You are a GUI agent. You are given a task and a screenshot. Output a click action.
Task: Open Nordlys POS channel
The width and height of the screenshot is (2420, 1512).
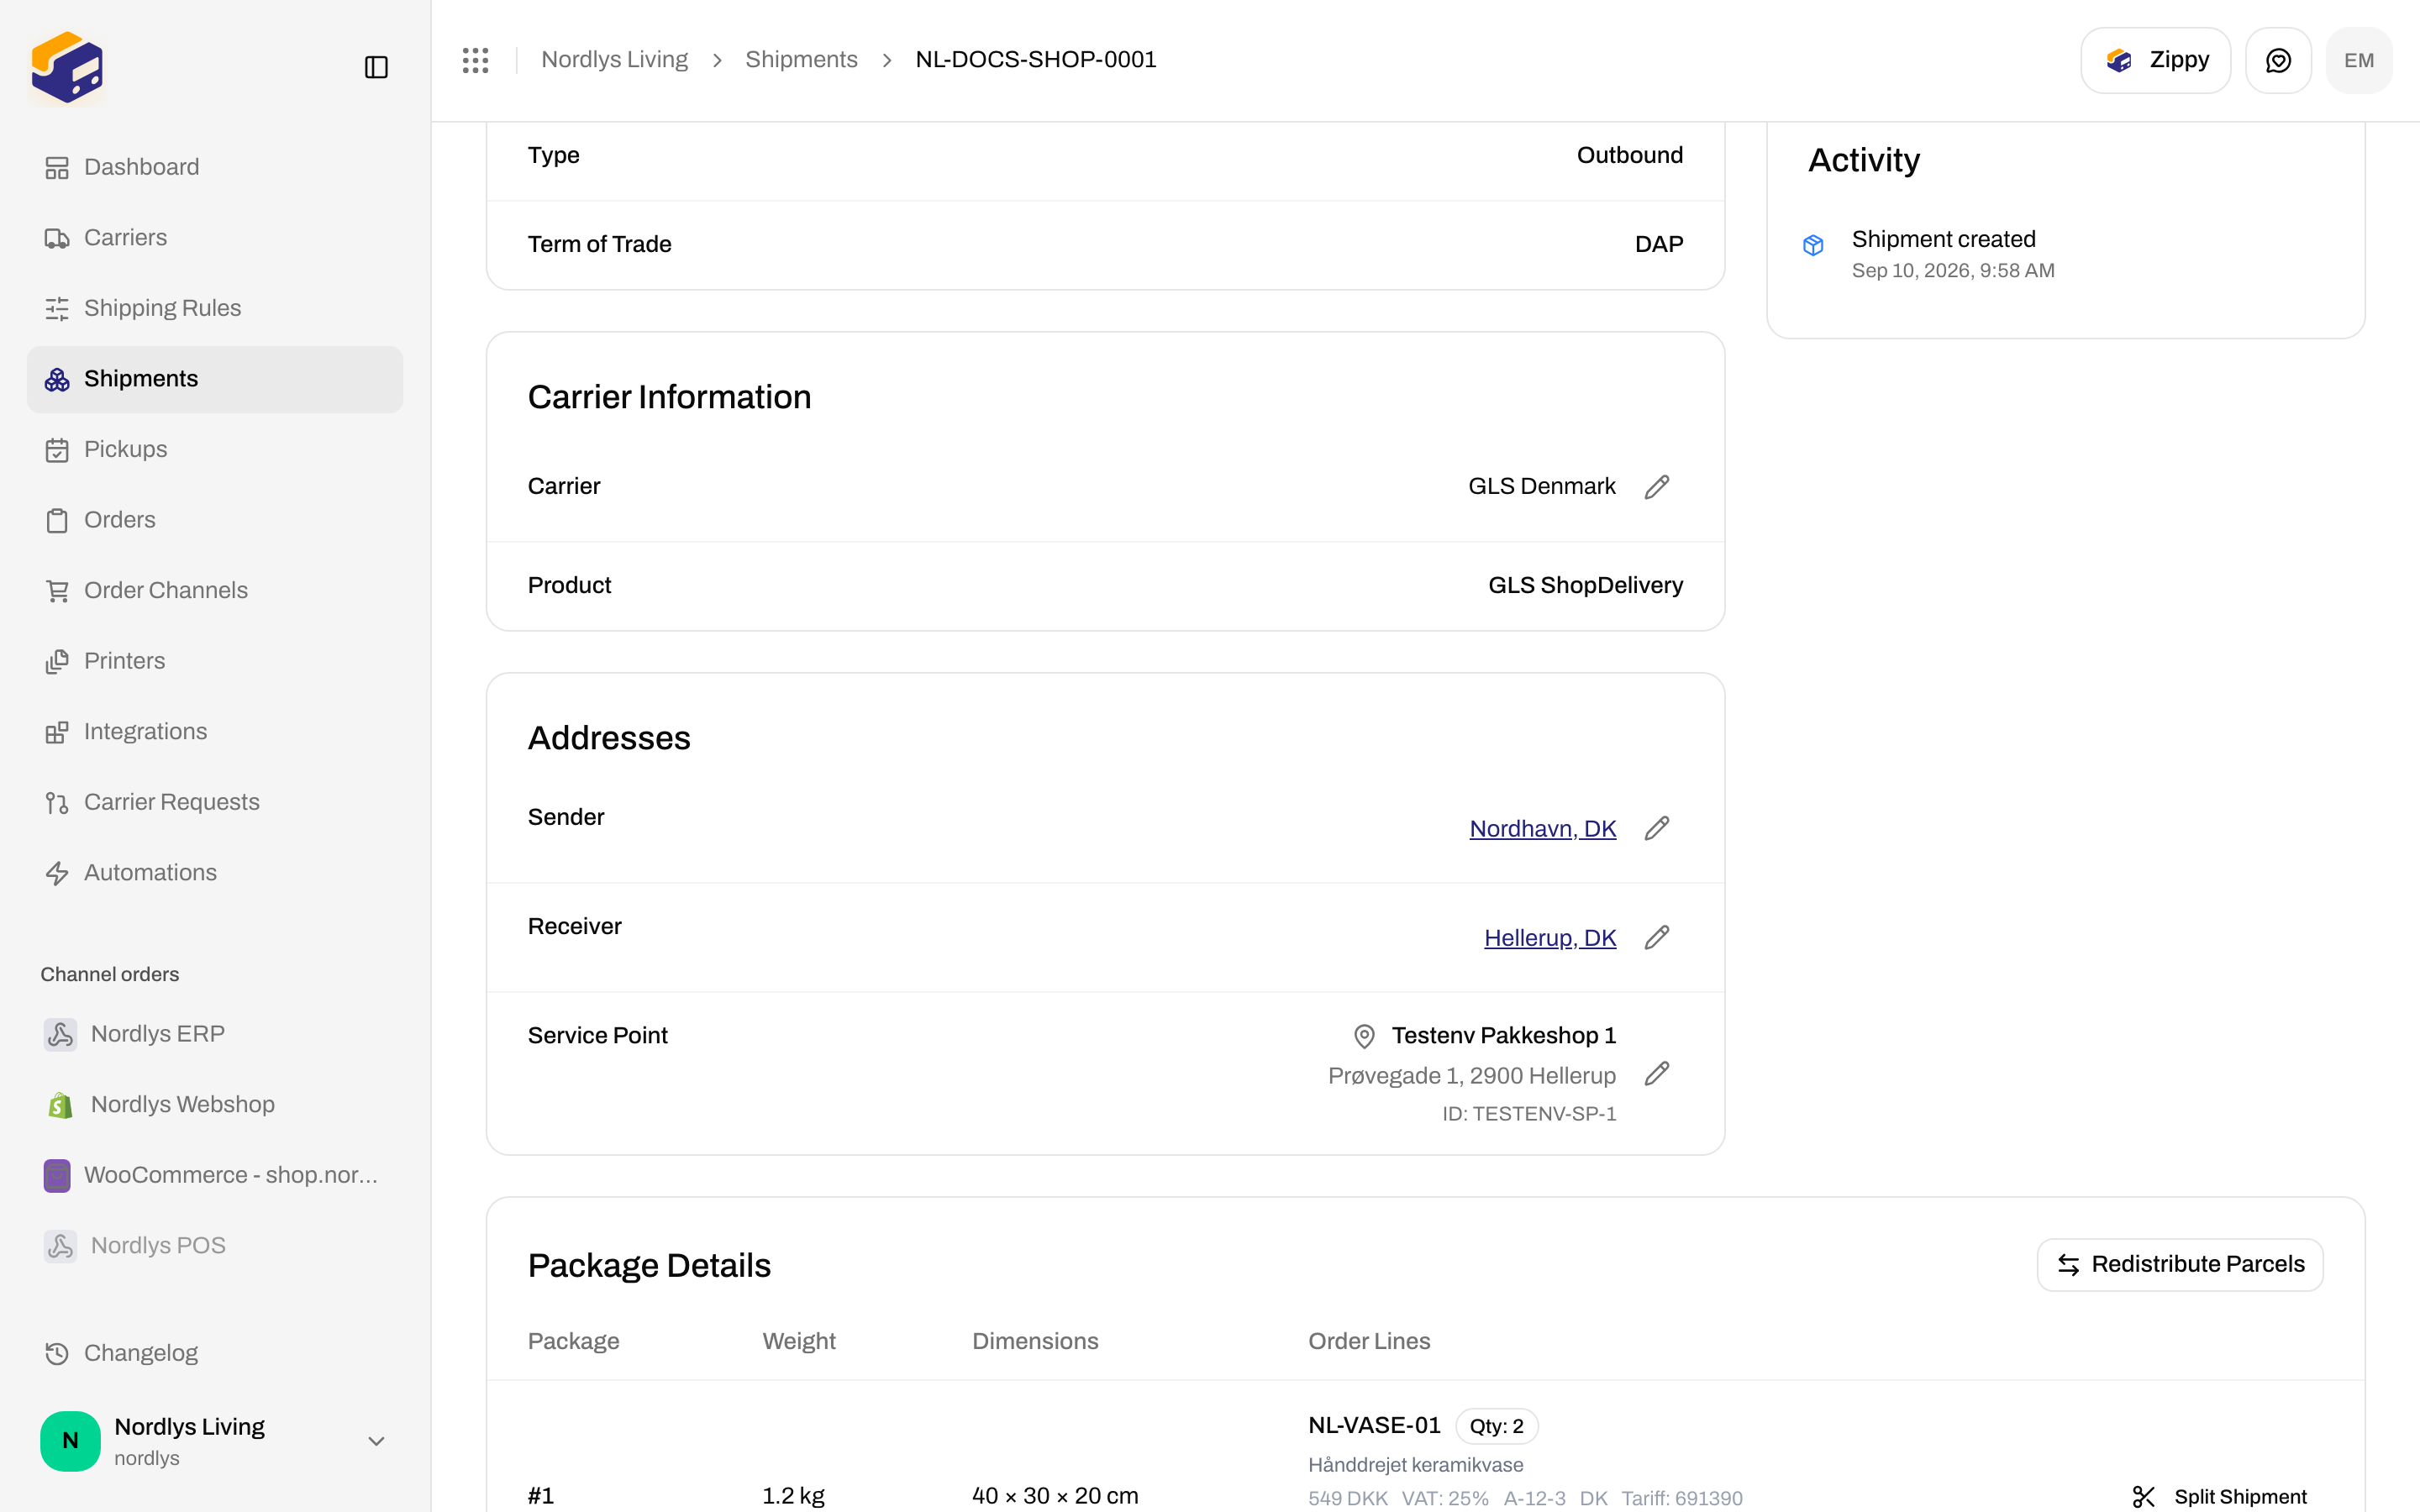[x=215, y=1245]
